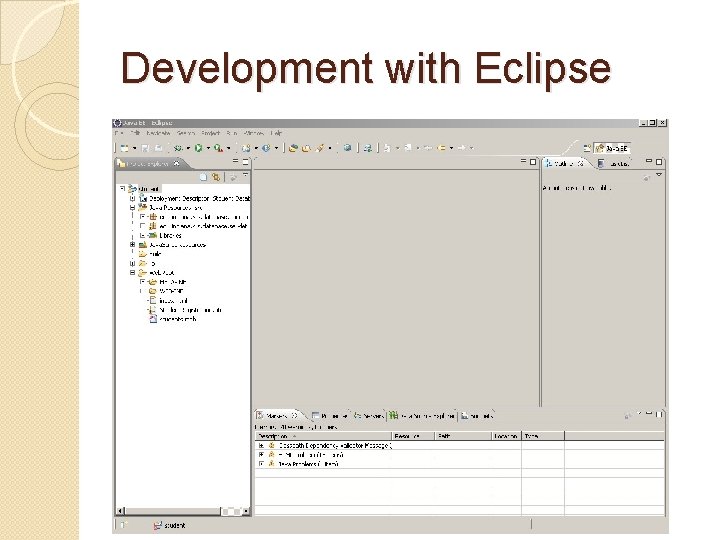The image size is (720, 540).
Task: Click the Open Perspective icon
Action: 587,148
